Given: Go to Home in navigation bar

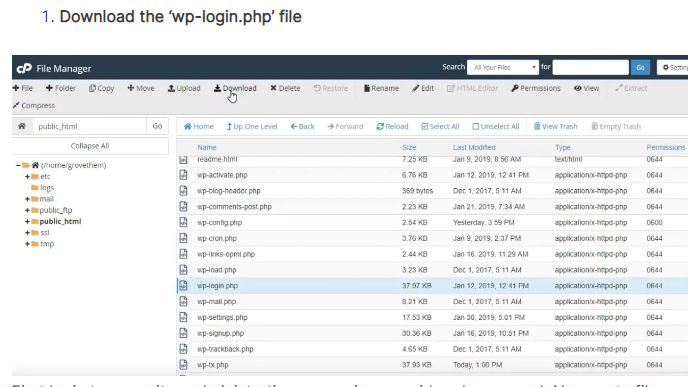Looking at the screenshot, I should tap(199, 126).
